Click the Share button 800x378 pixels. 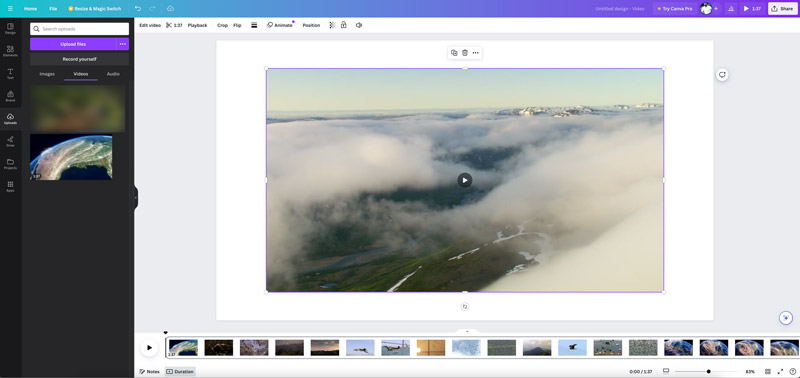[x=783, y=9]
